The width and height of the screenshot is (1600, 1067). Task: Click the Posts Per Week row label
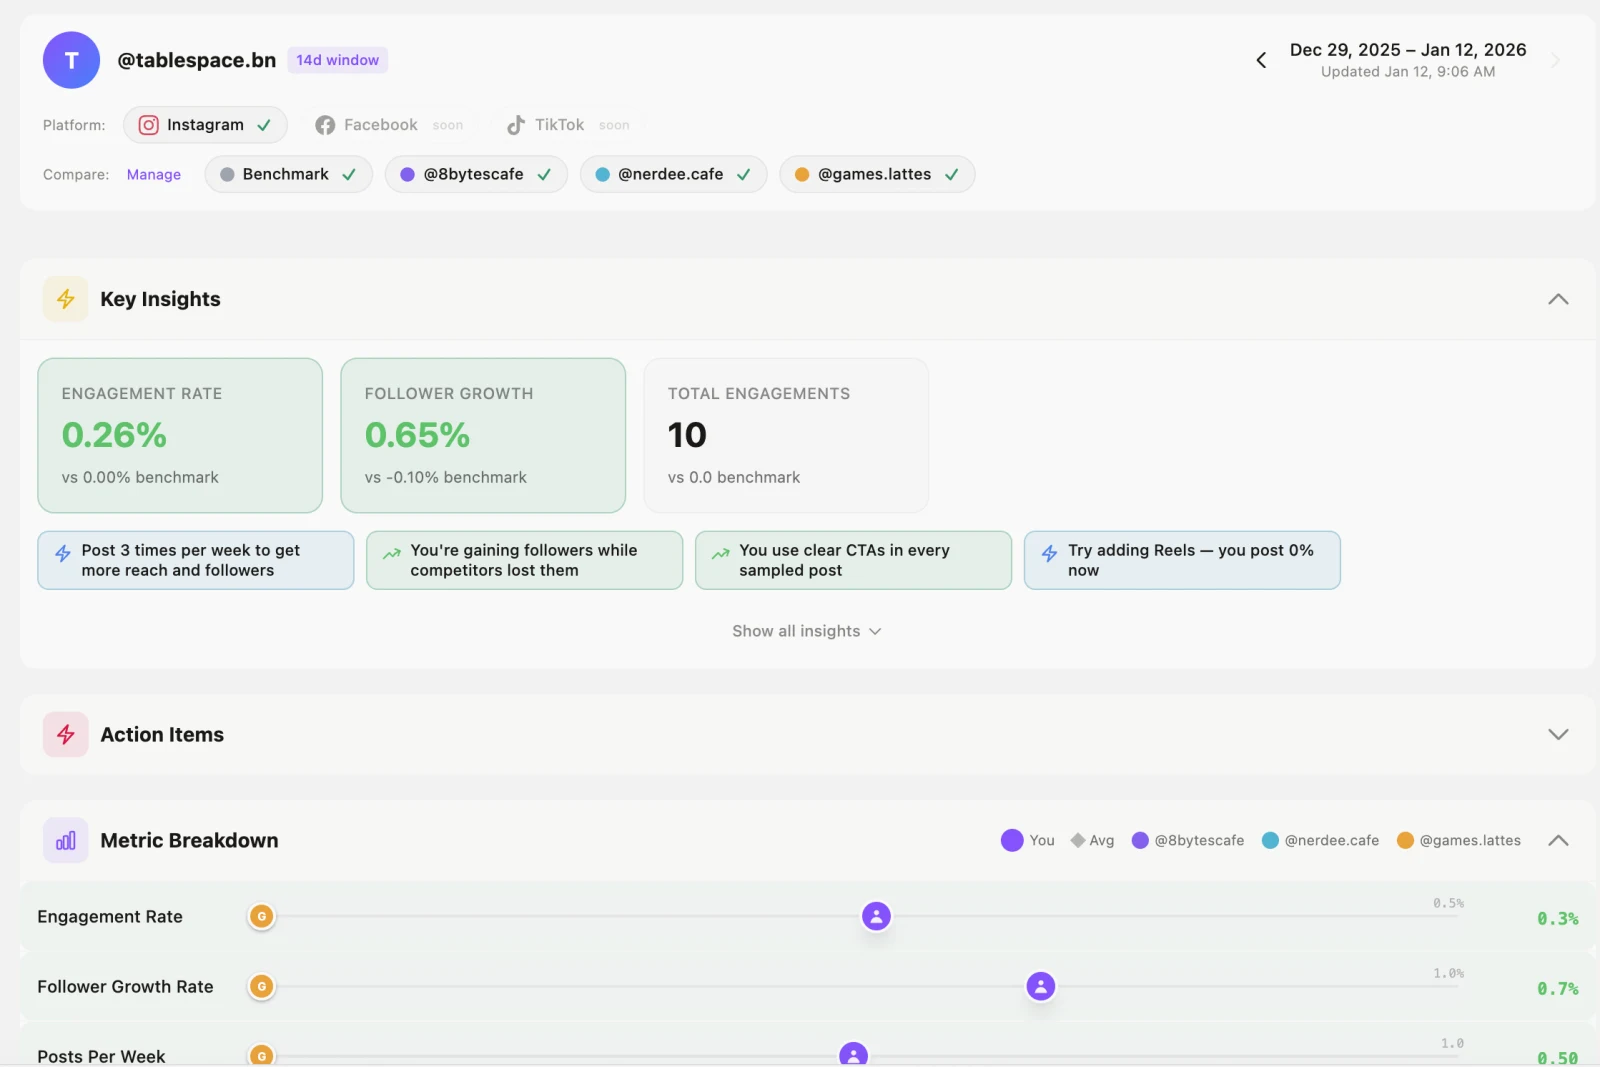coord(101,1056)
